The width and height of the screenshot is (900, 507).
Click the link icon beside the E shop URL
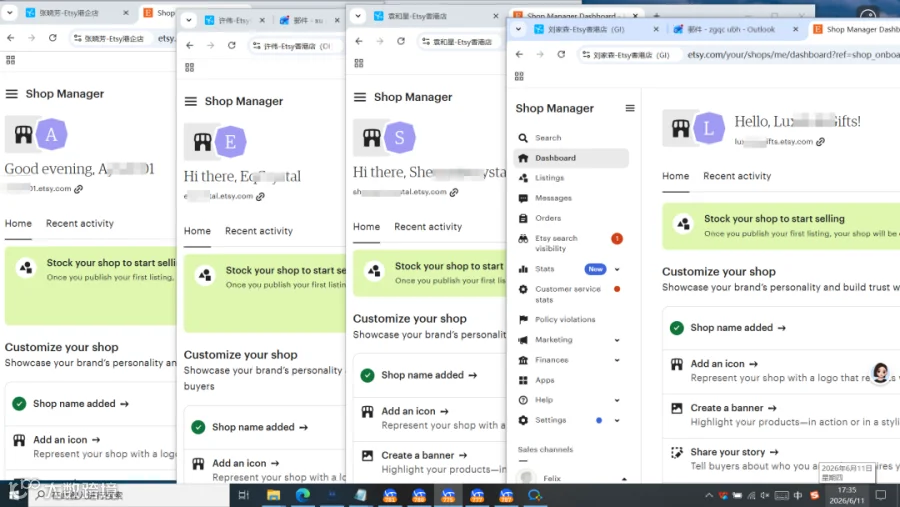[x=260, y=196]
